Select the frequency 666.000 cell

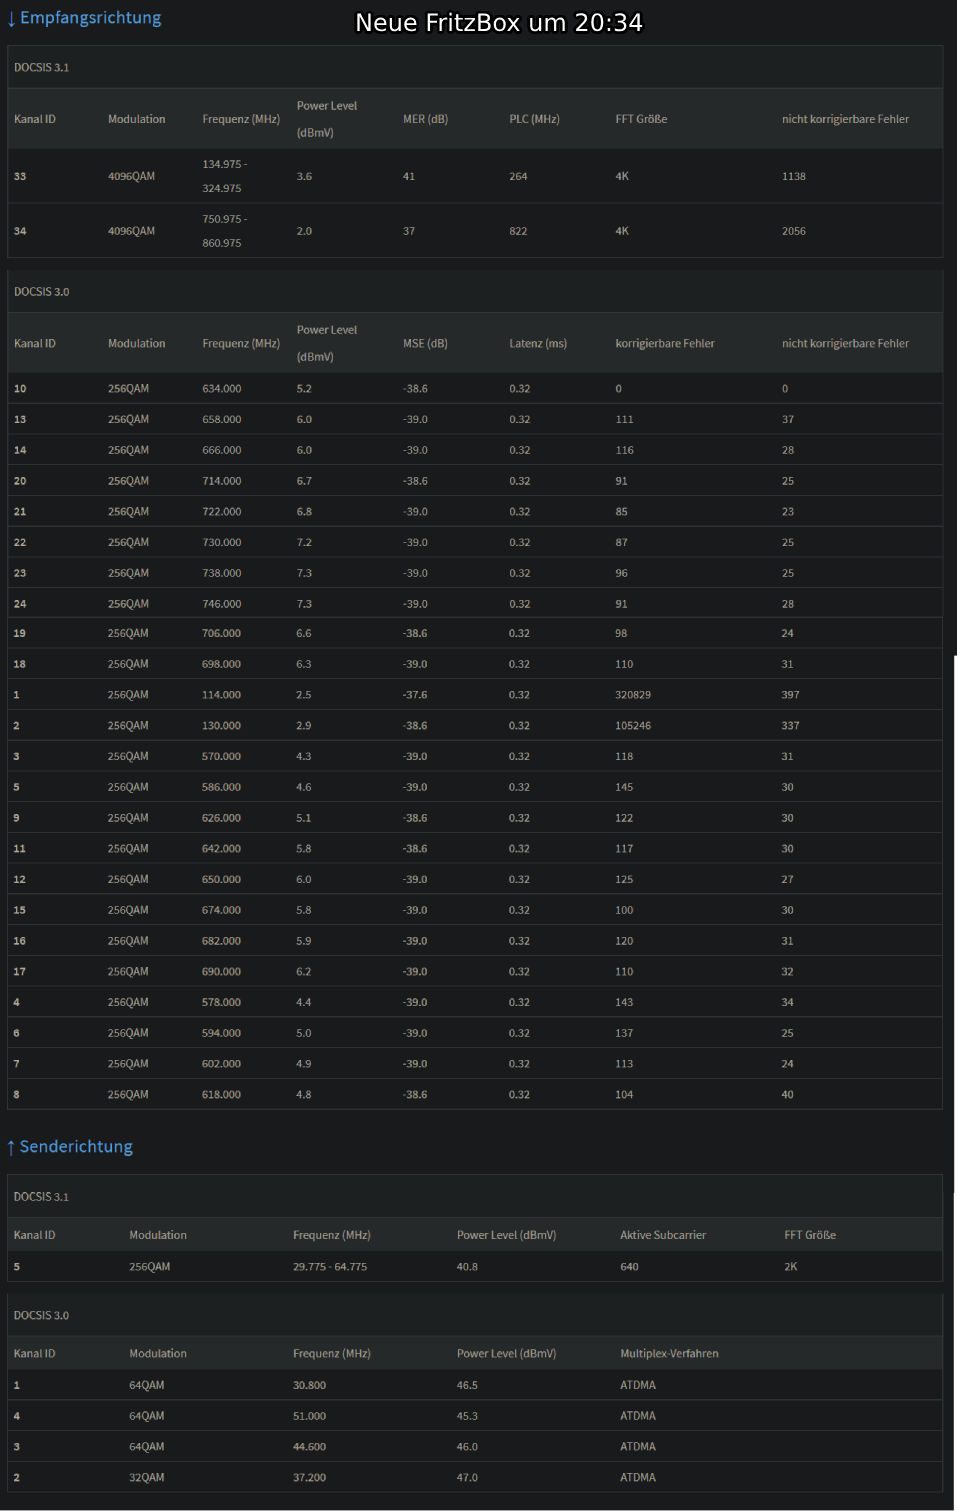point(222,451)
